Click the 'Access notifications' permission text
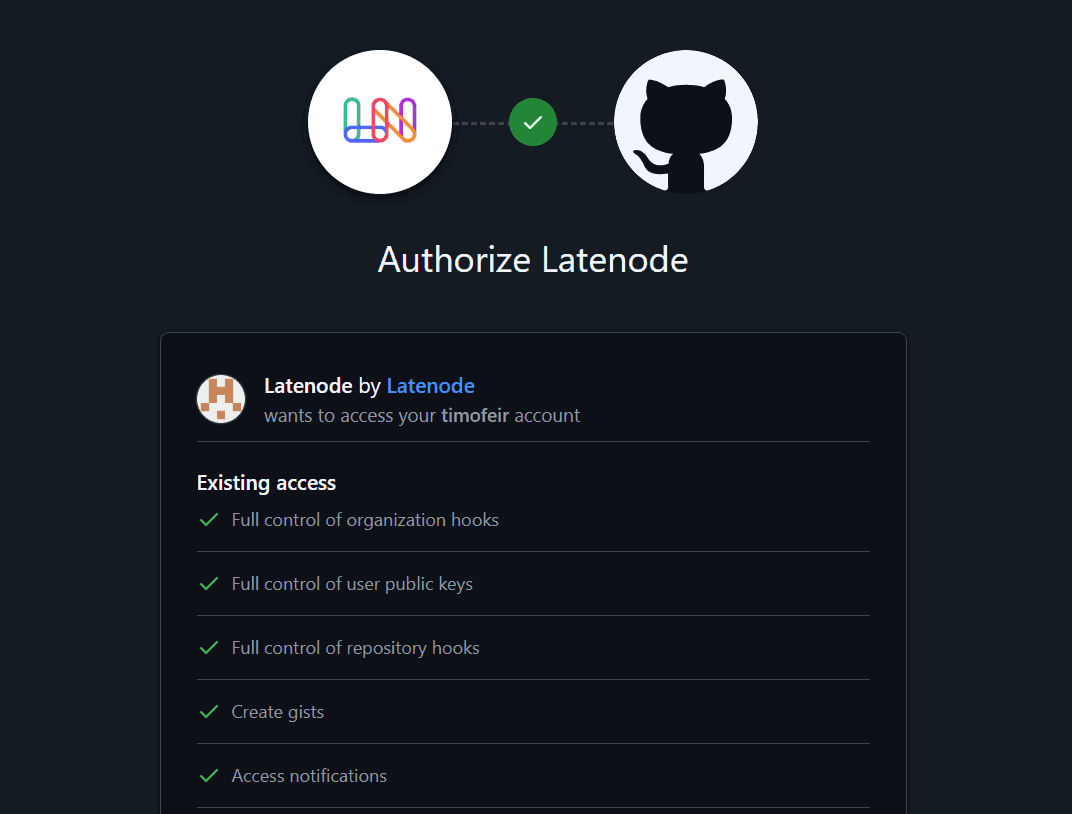 point(309,776)
